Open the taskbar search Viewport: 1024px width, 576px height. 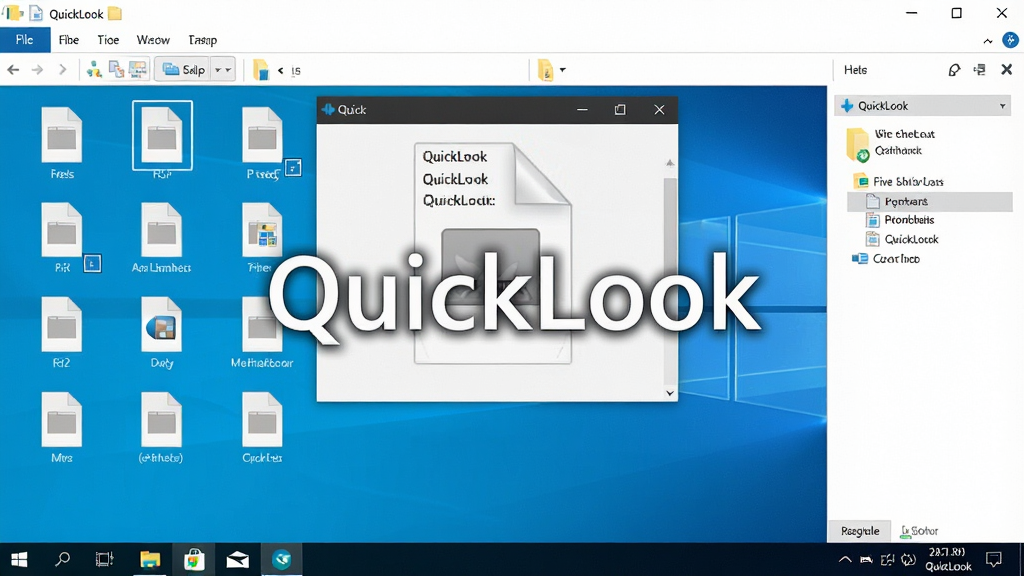(x=62, y=559)
